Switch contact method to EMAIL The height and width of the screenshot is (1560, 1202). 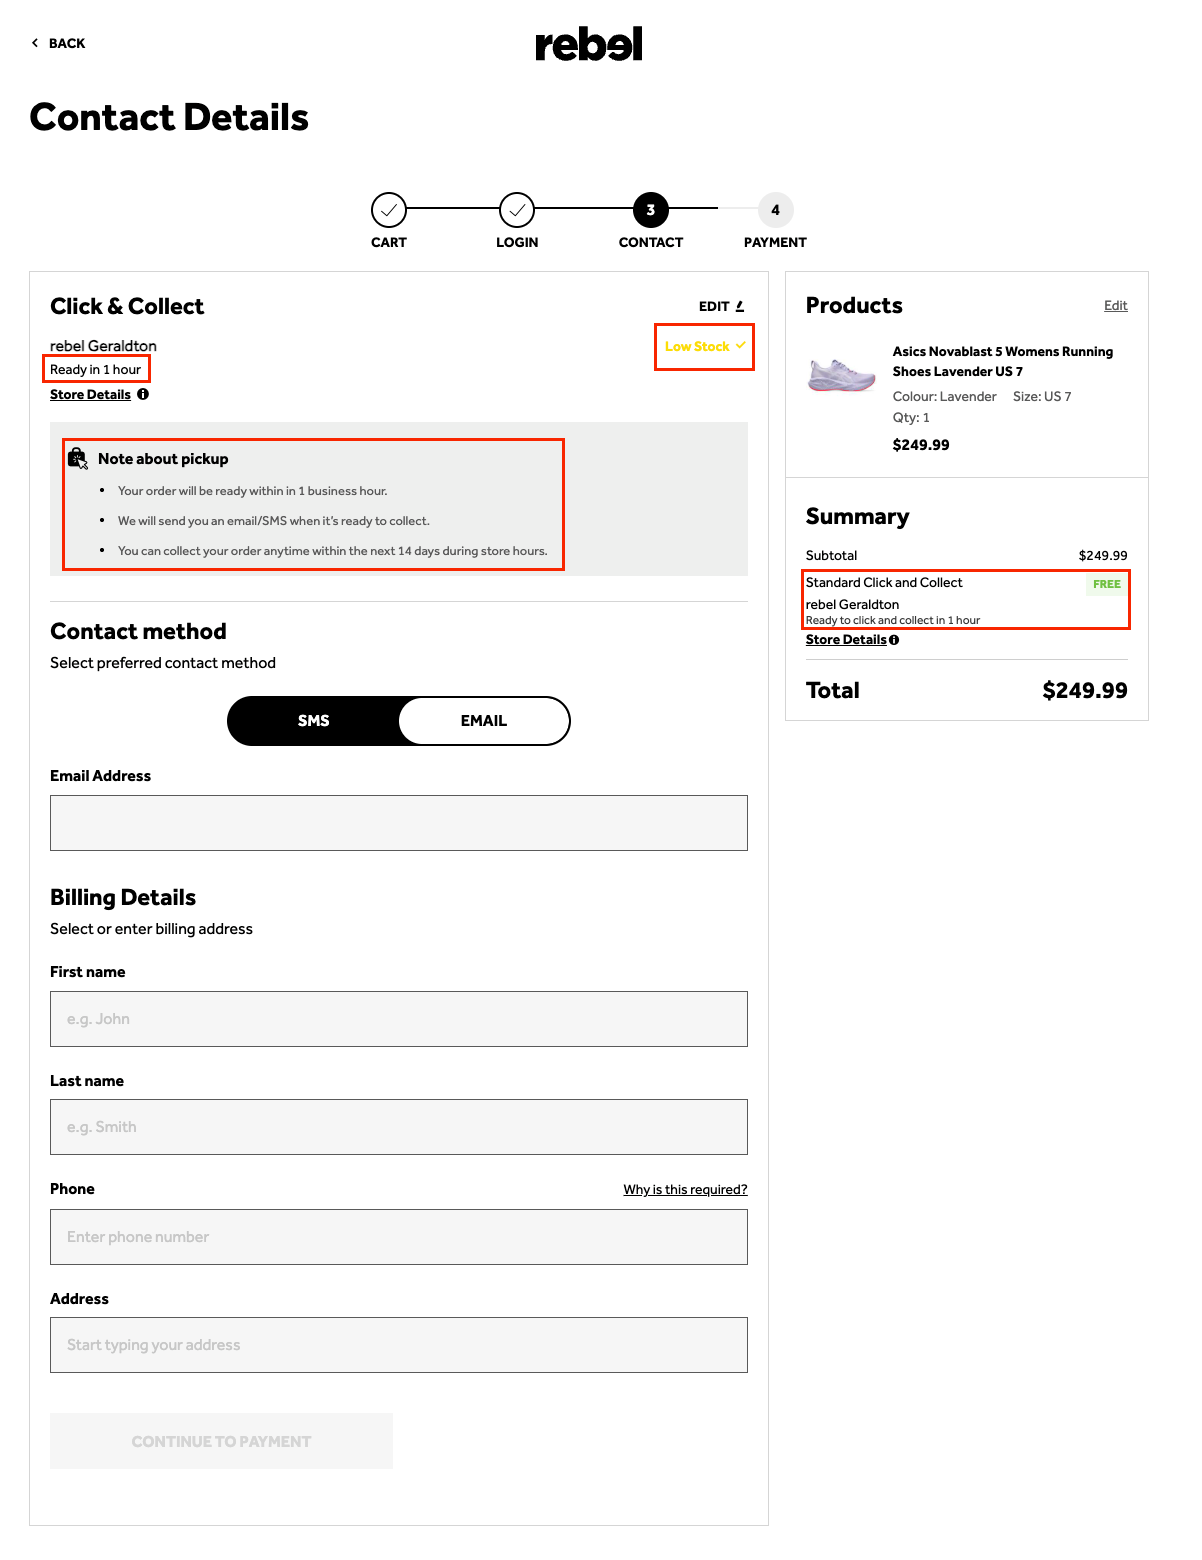[484, 720]
